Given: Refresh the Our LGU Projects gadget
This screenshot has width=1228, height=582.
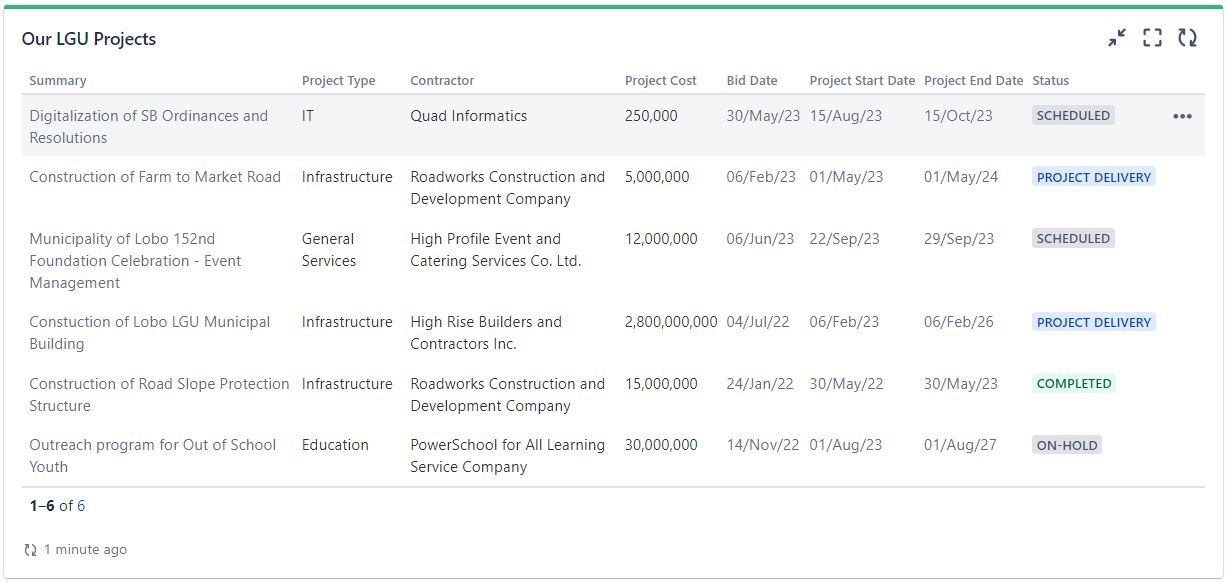Looking at the screenshot, I should tap(1187, 38).
